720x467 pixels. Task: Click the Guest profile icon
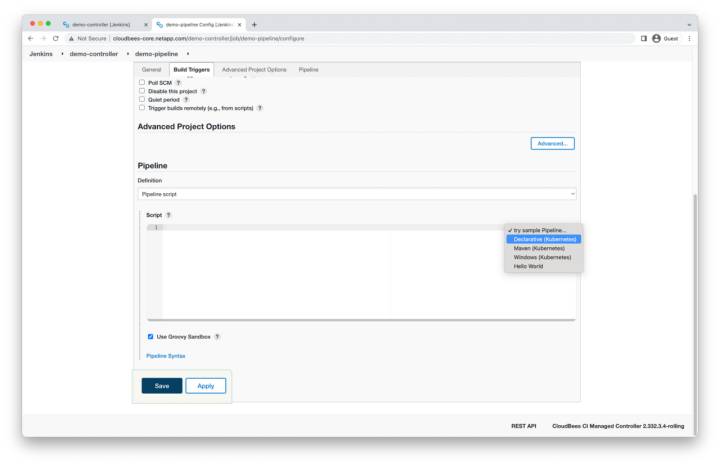657,38
